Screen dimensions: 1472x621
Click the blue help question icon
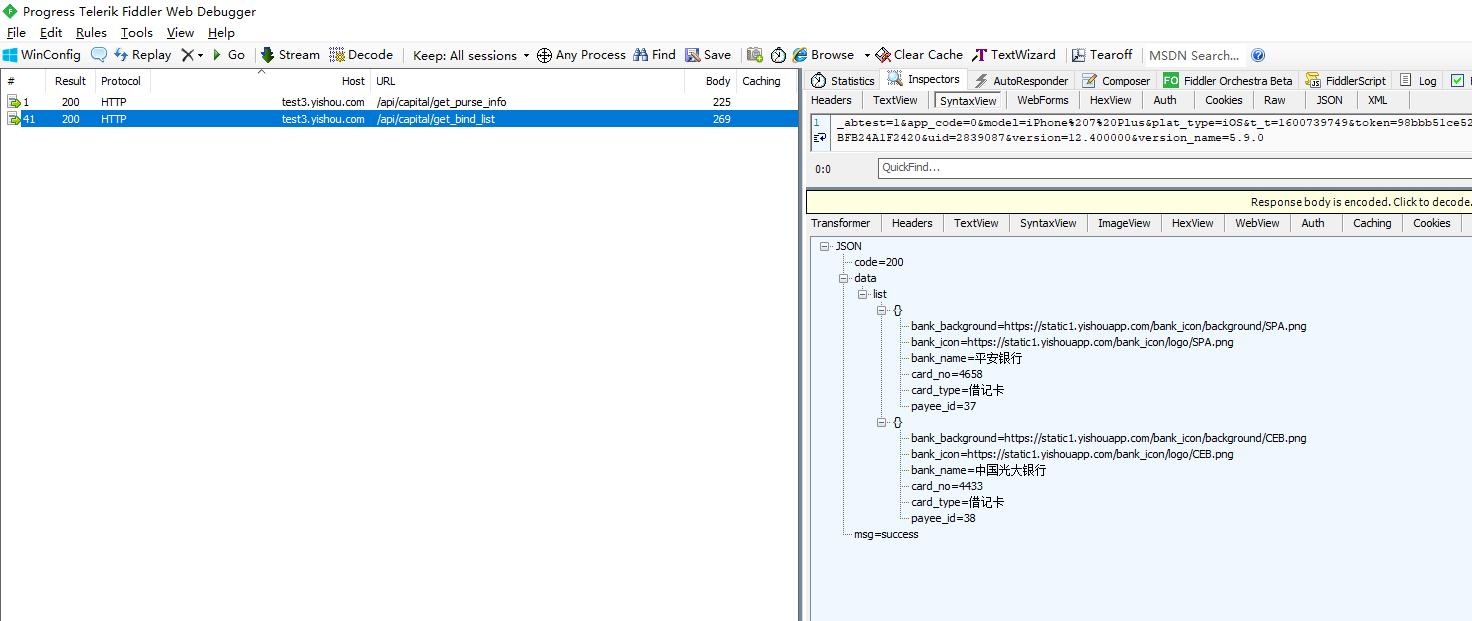(x=1258, y=55)
